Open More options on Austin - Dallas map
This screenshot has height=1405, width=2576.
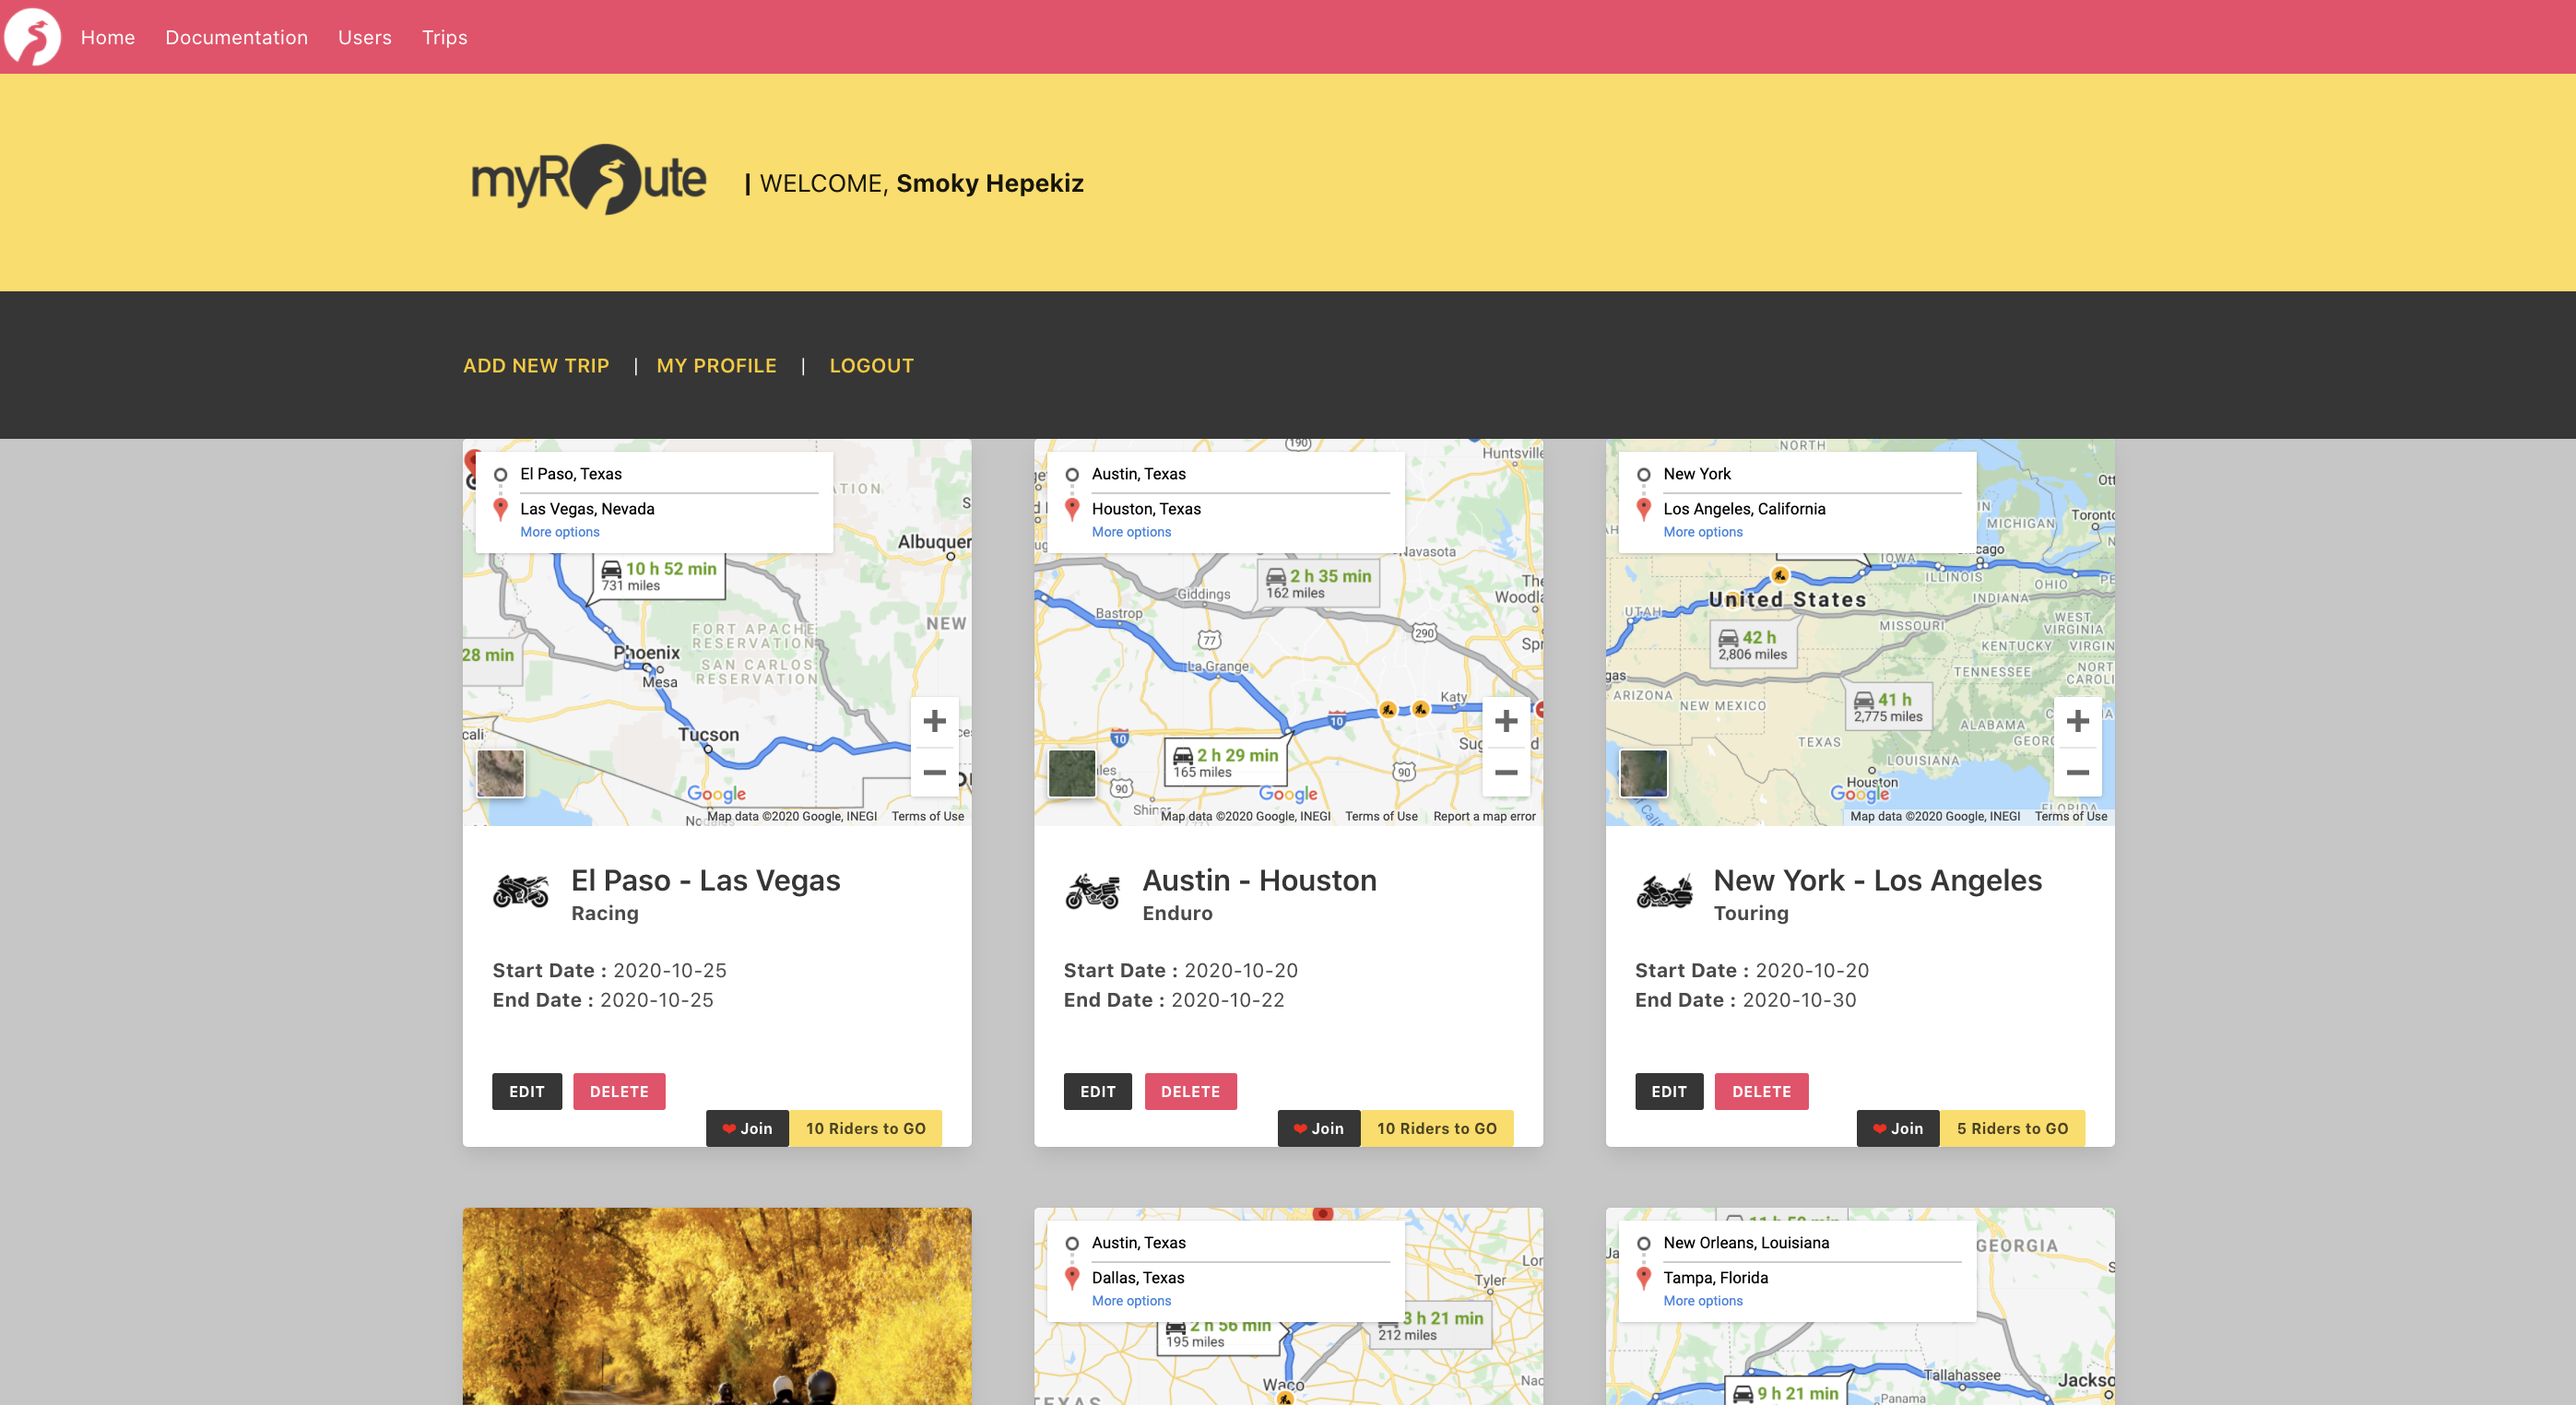pyautogui.click(x=1131, y=1301)
